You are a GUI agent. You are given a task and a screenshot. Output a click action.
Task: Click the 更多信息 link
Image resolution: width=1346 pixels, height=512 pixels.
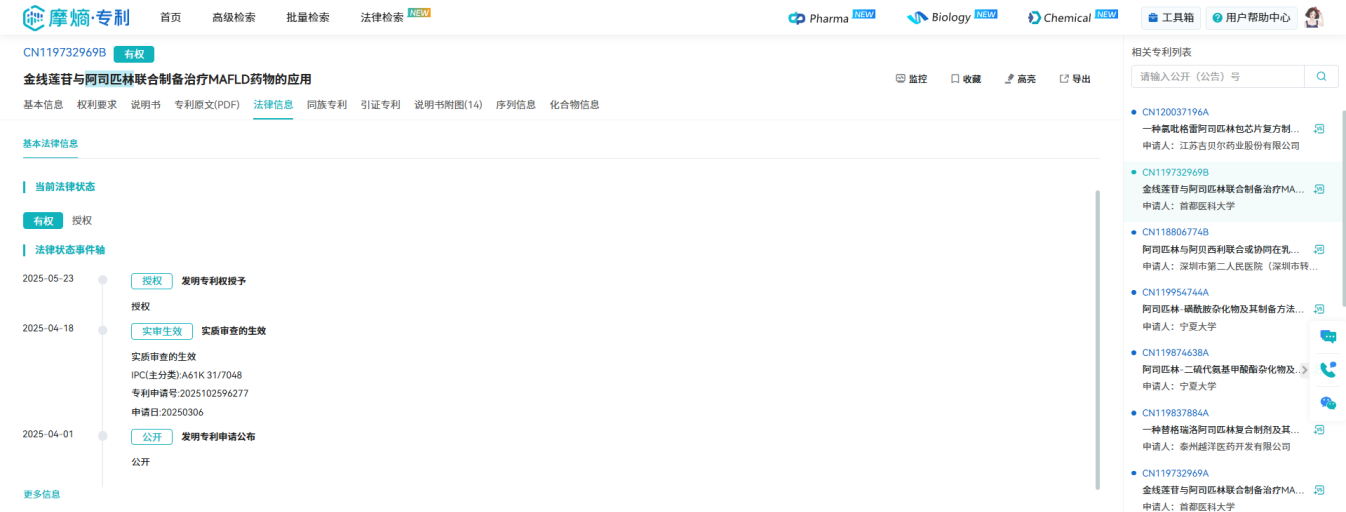tap(42, 494)
